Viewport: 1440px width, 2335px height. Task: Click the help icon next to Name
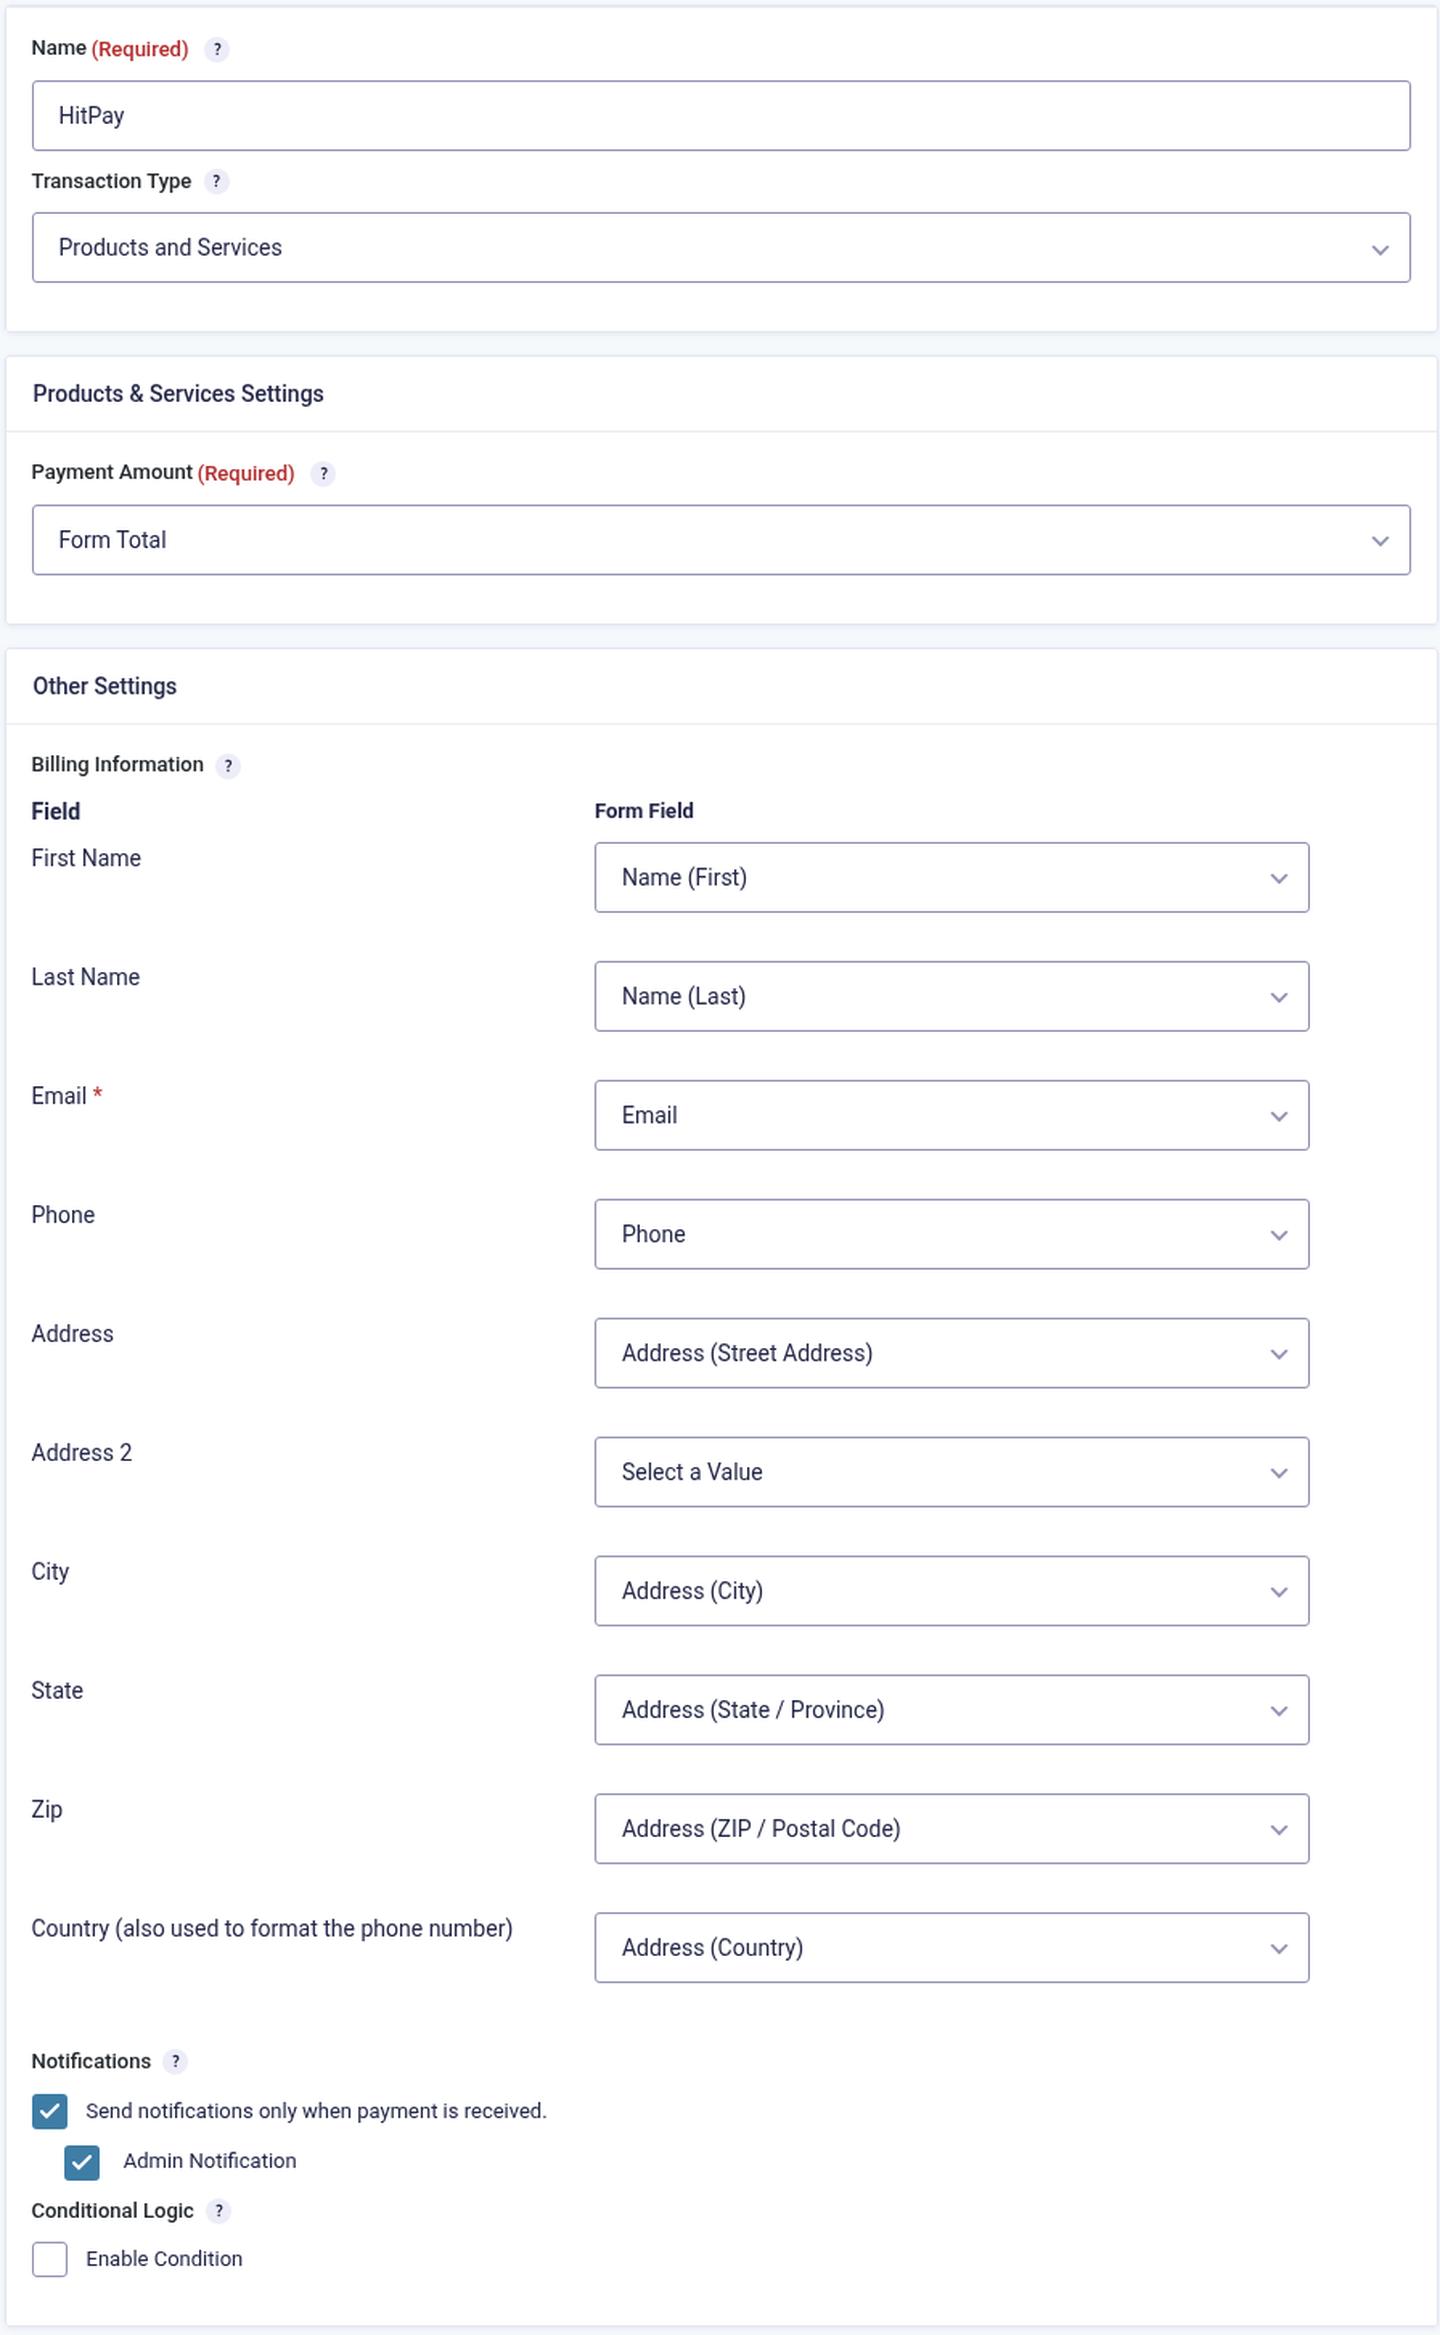[217, 49]
